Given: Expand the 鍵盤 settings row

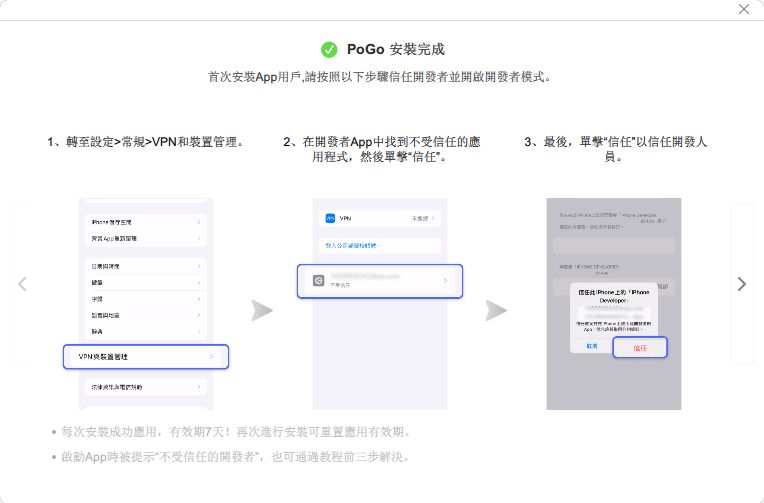Looking at the screenshot, I should 146,283.
